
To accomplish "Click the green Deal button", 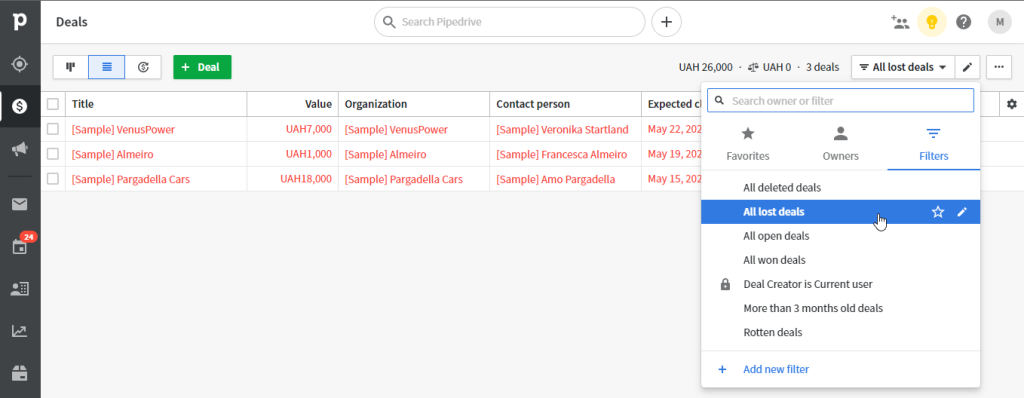I will 202,67.
